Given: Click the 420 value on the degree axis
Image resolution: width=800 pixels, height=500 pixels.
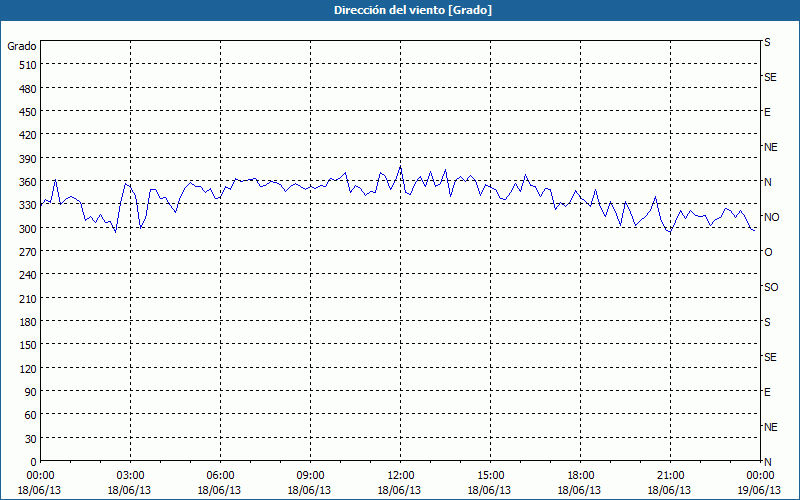Looking at the screenshot, I should 28,135.
